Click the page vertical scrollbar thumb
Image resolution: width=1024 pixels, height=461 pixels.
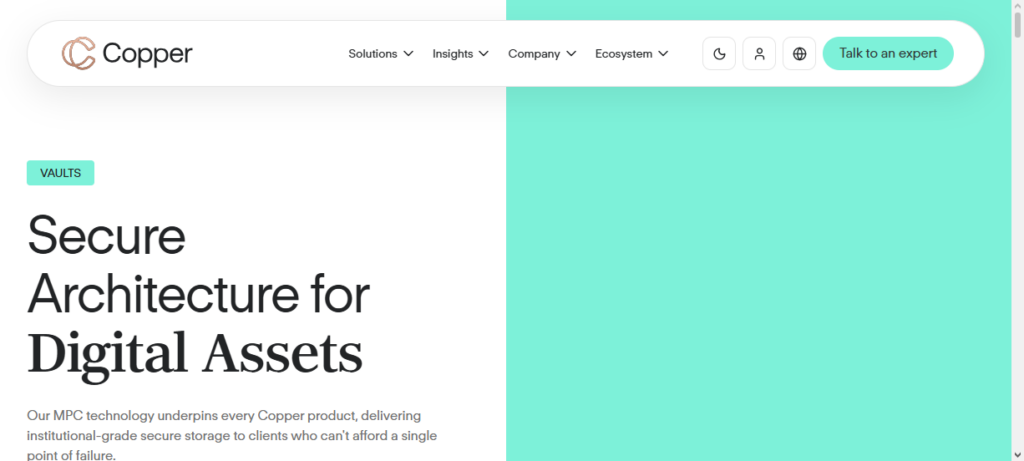pyautogui.click(x=1017, y=24)
